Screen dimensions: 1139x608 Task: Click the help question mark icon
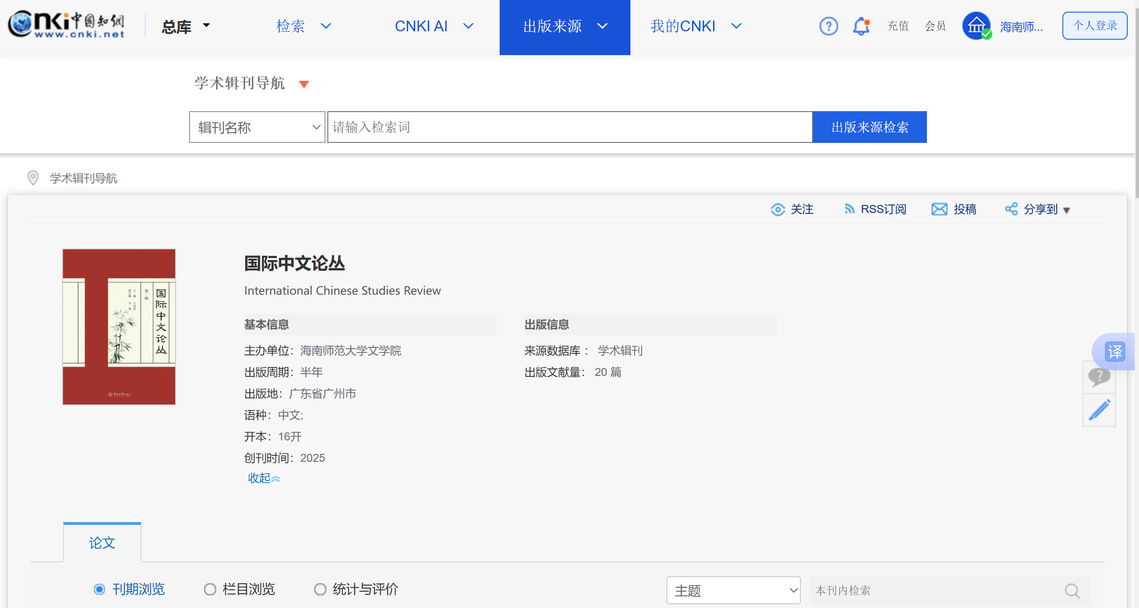point(828,27)
